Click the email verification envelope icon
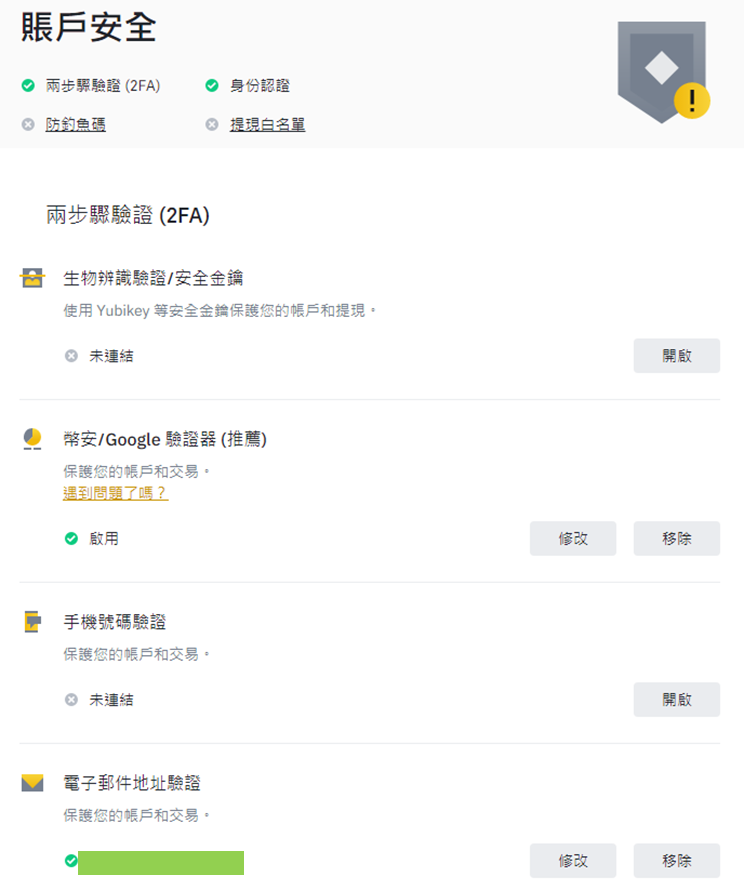This screenshot has height=891, width=744. point(32,782)
